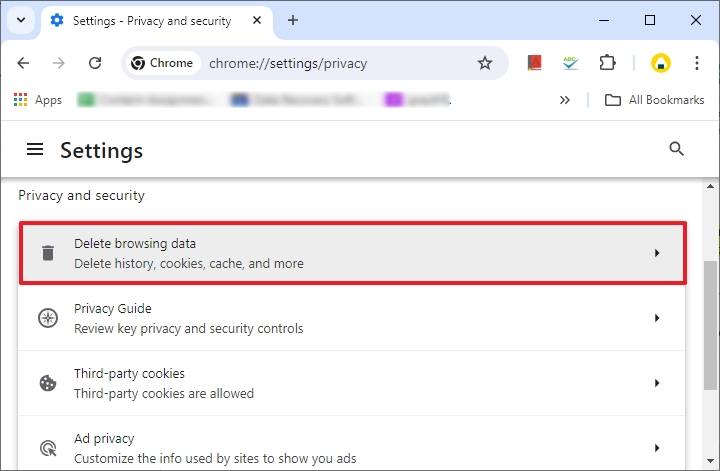Image resolution: width=720 pixels, height=471 pixels.
Task: Search settings with the magnifier icon
Action: [676, 149]
